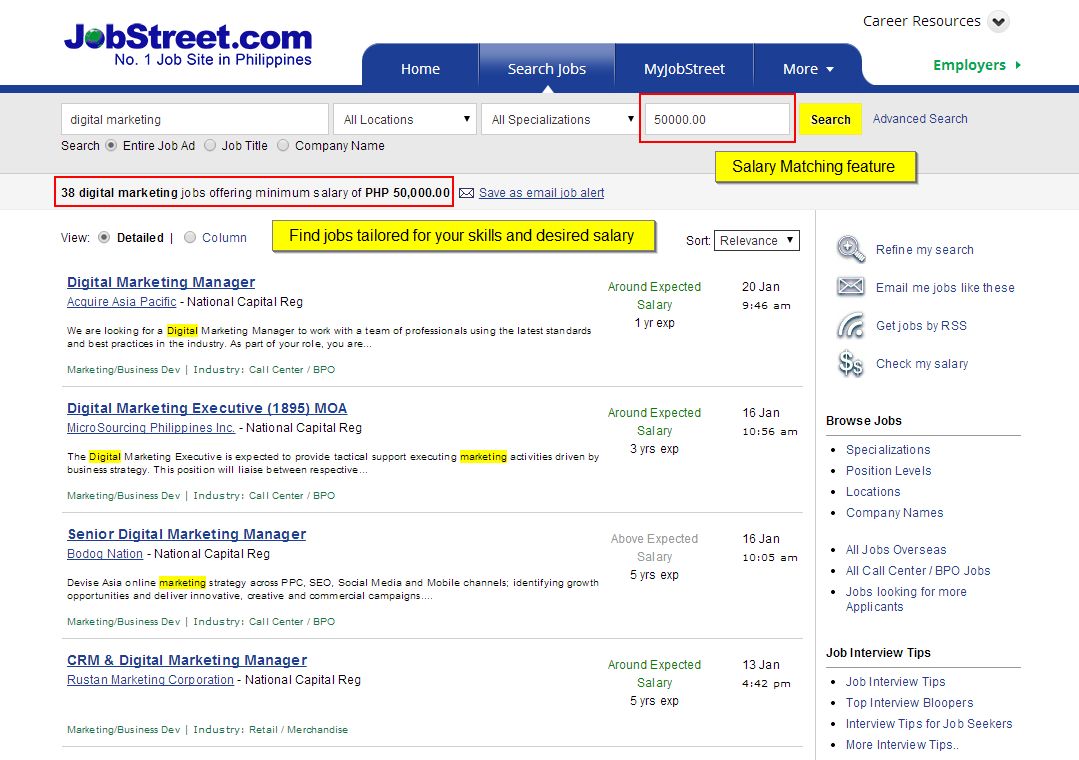This screenshot has height=760, width=1079.
Task: Click the email envelope icon in sidebar
Action: point(851,287)
